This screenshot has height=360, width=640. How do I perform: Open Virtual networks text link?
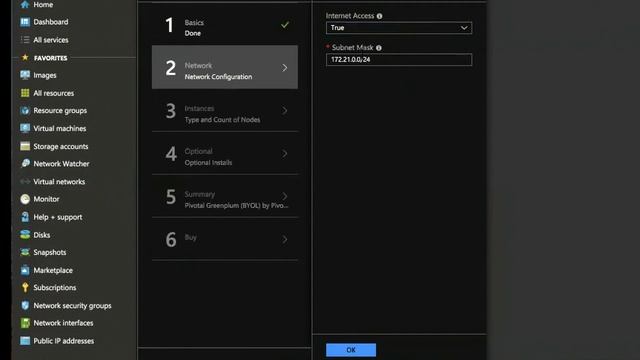pos(59,182)
